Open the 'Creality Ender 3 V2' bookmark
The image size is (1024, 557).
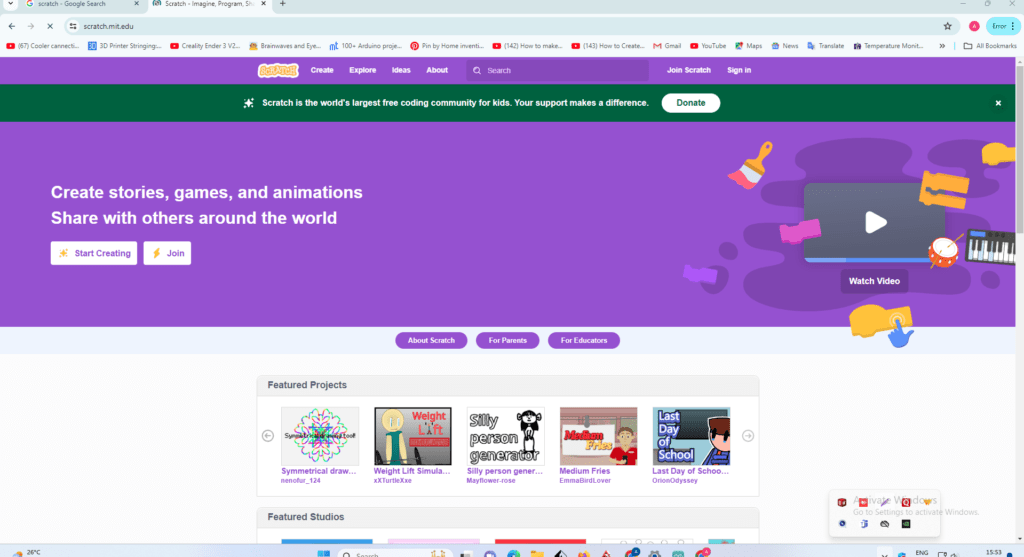(205, 46)
